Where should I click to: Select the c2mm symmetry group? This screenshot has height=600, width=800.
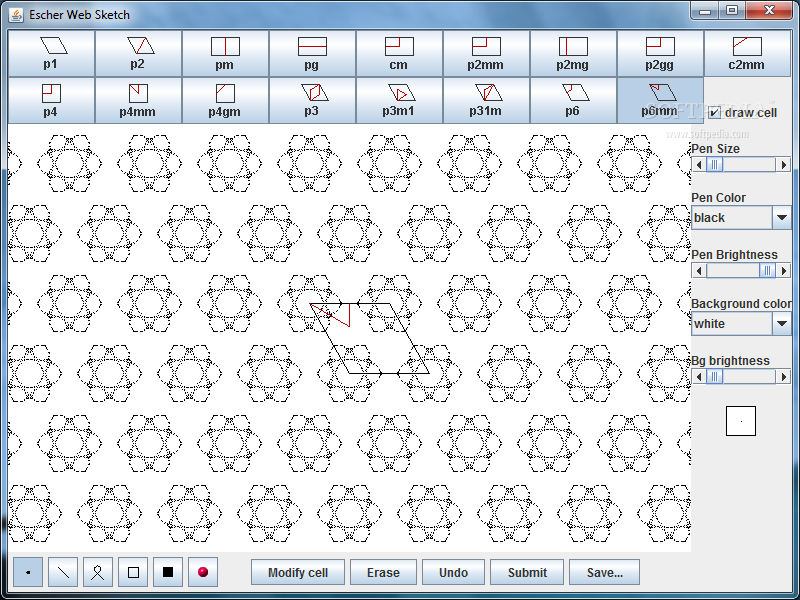point(747,54)
